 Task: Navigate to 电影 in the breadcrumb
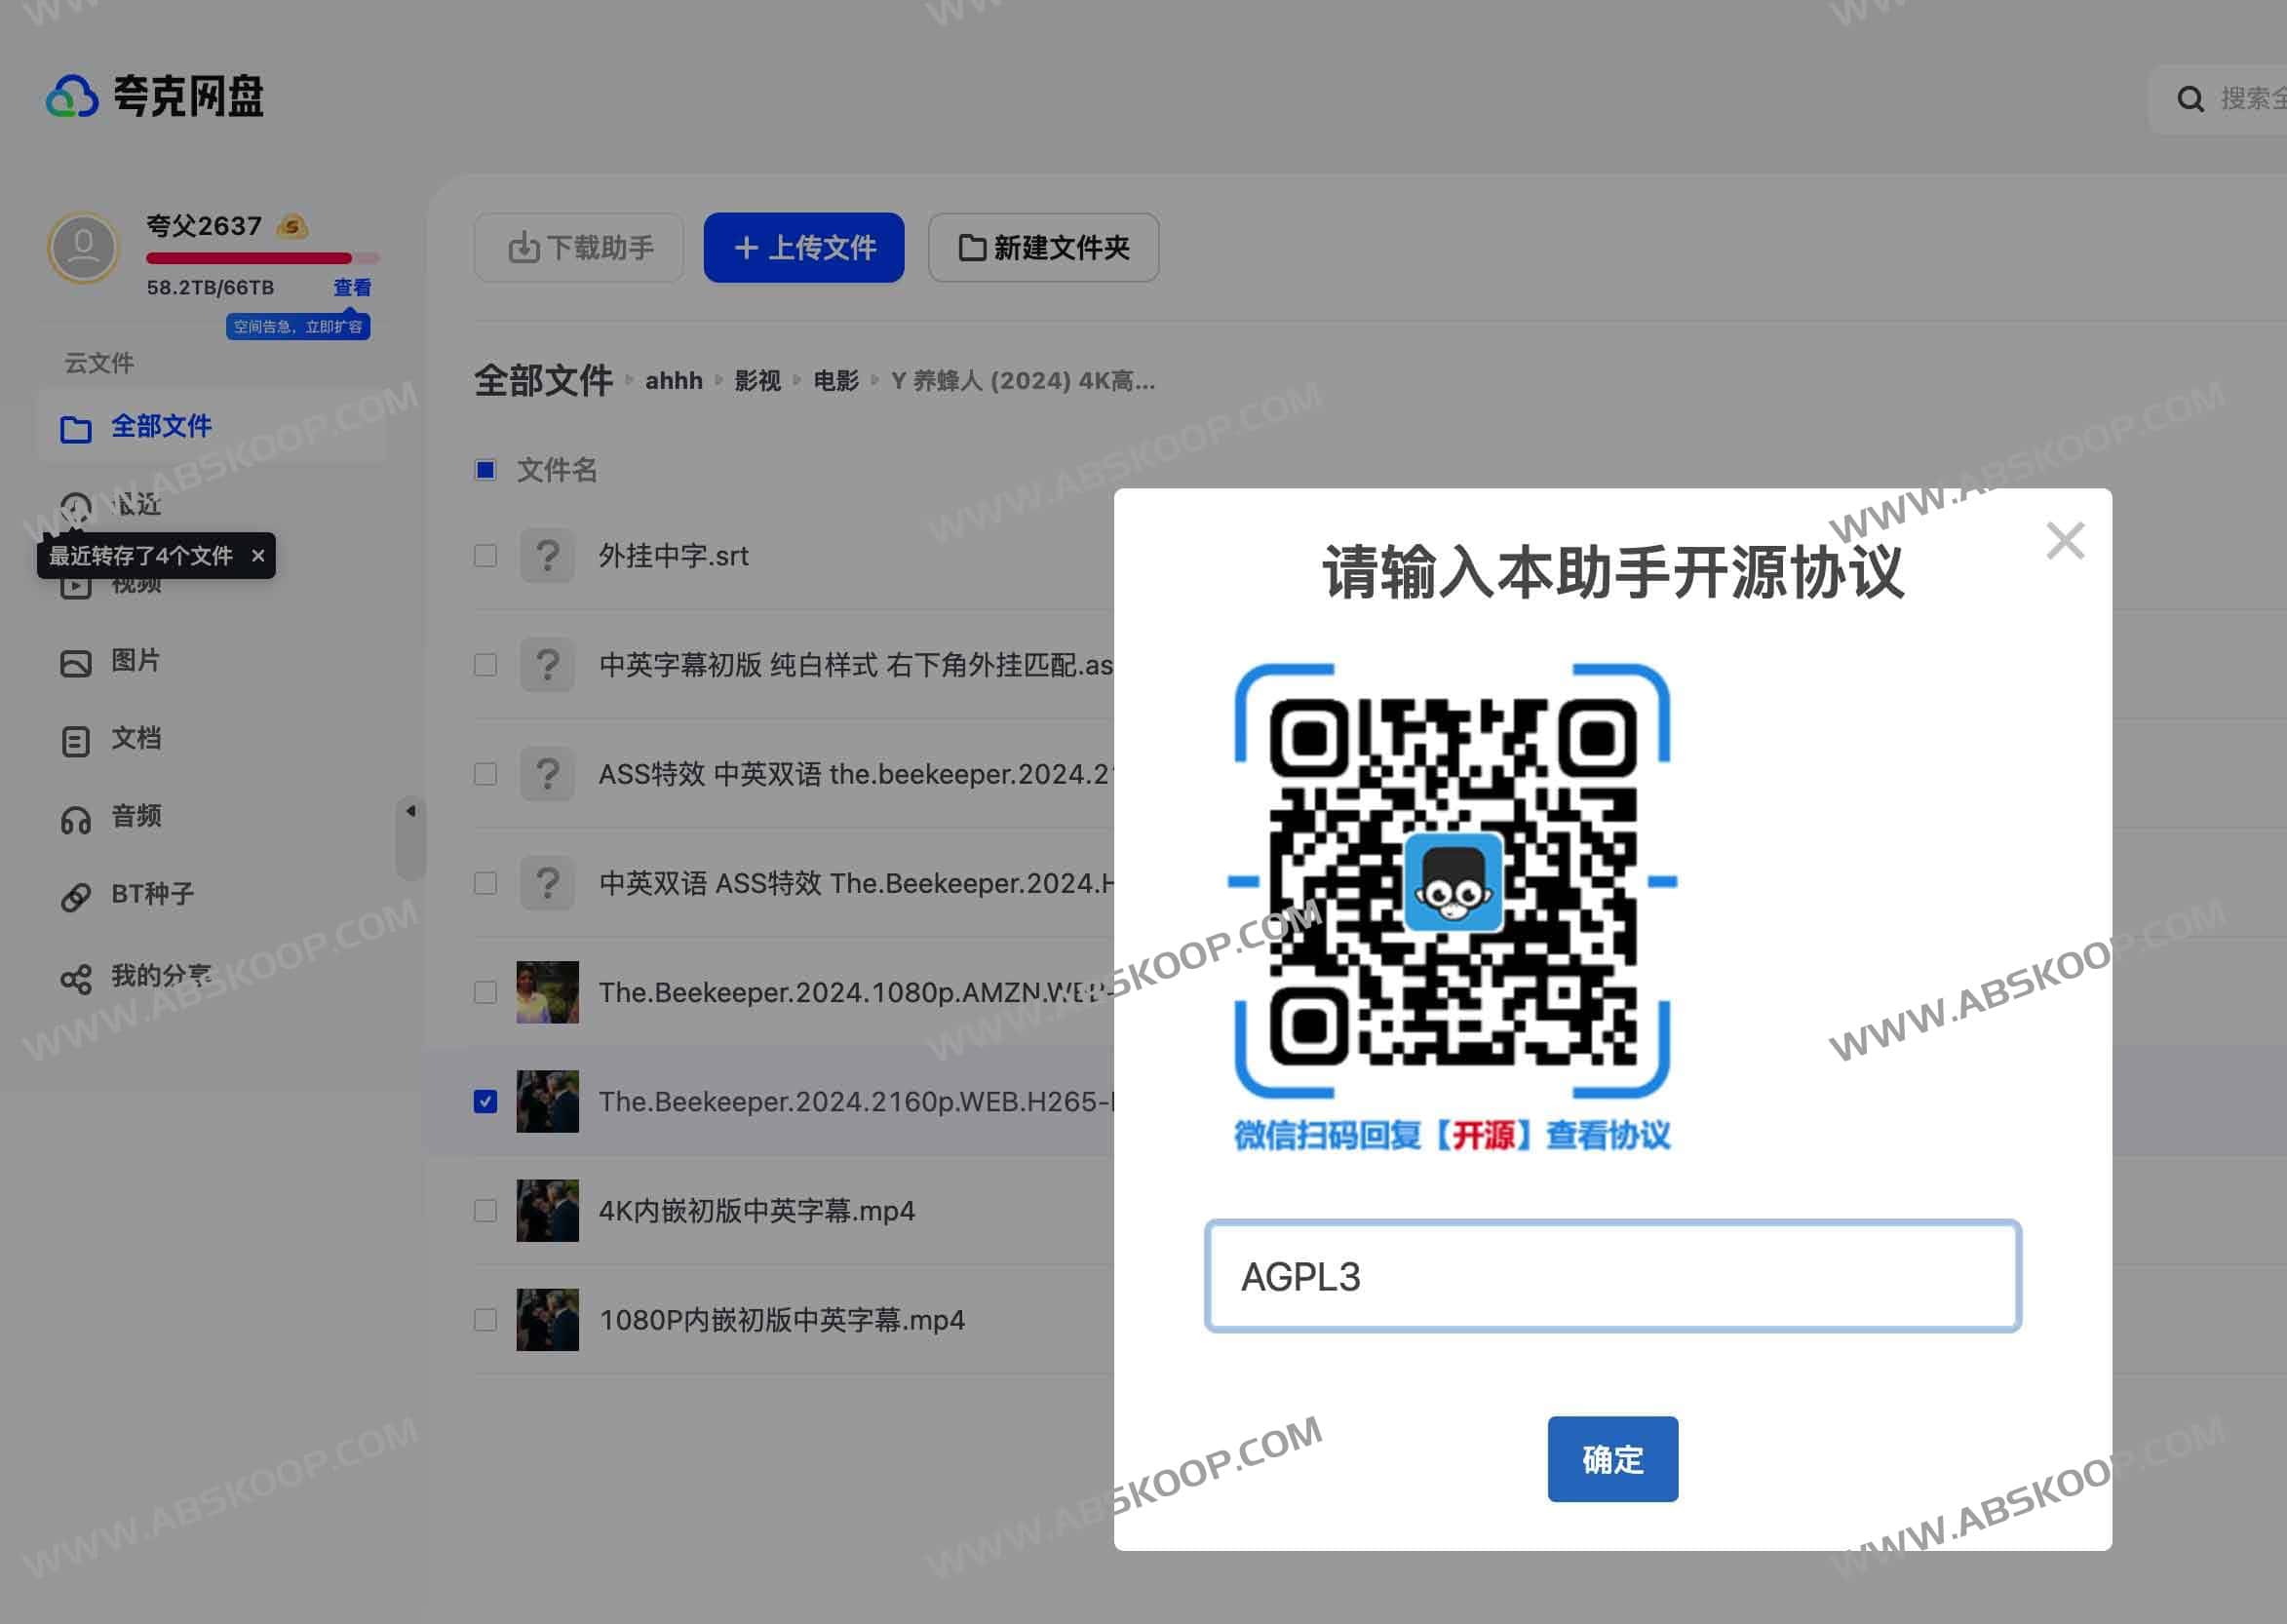pos(837,381)
